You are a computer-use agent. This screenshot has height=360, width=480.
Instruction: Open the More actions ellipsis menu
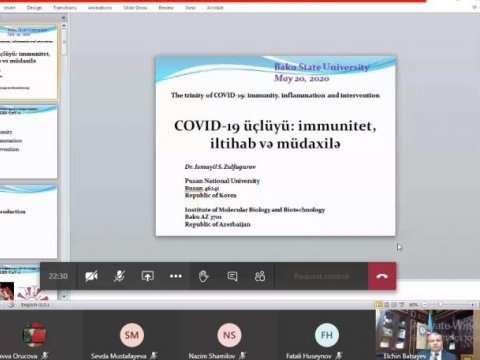tap(176, 276)
